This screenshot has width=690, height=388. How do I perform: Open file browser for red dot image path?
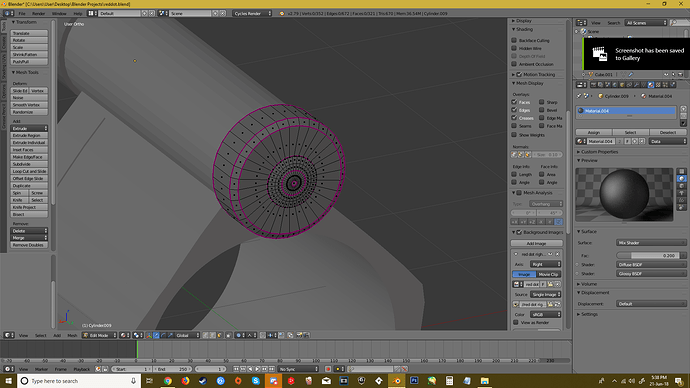[x=550, y=304]
